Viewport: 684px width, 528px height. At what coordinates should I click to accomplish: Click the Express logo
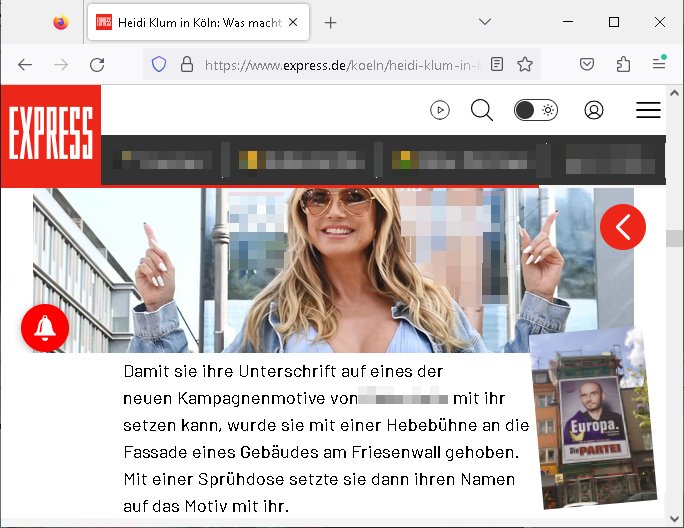pos(50,136)
